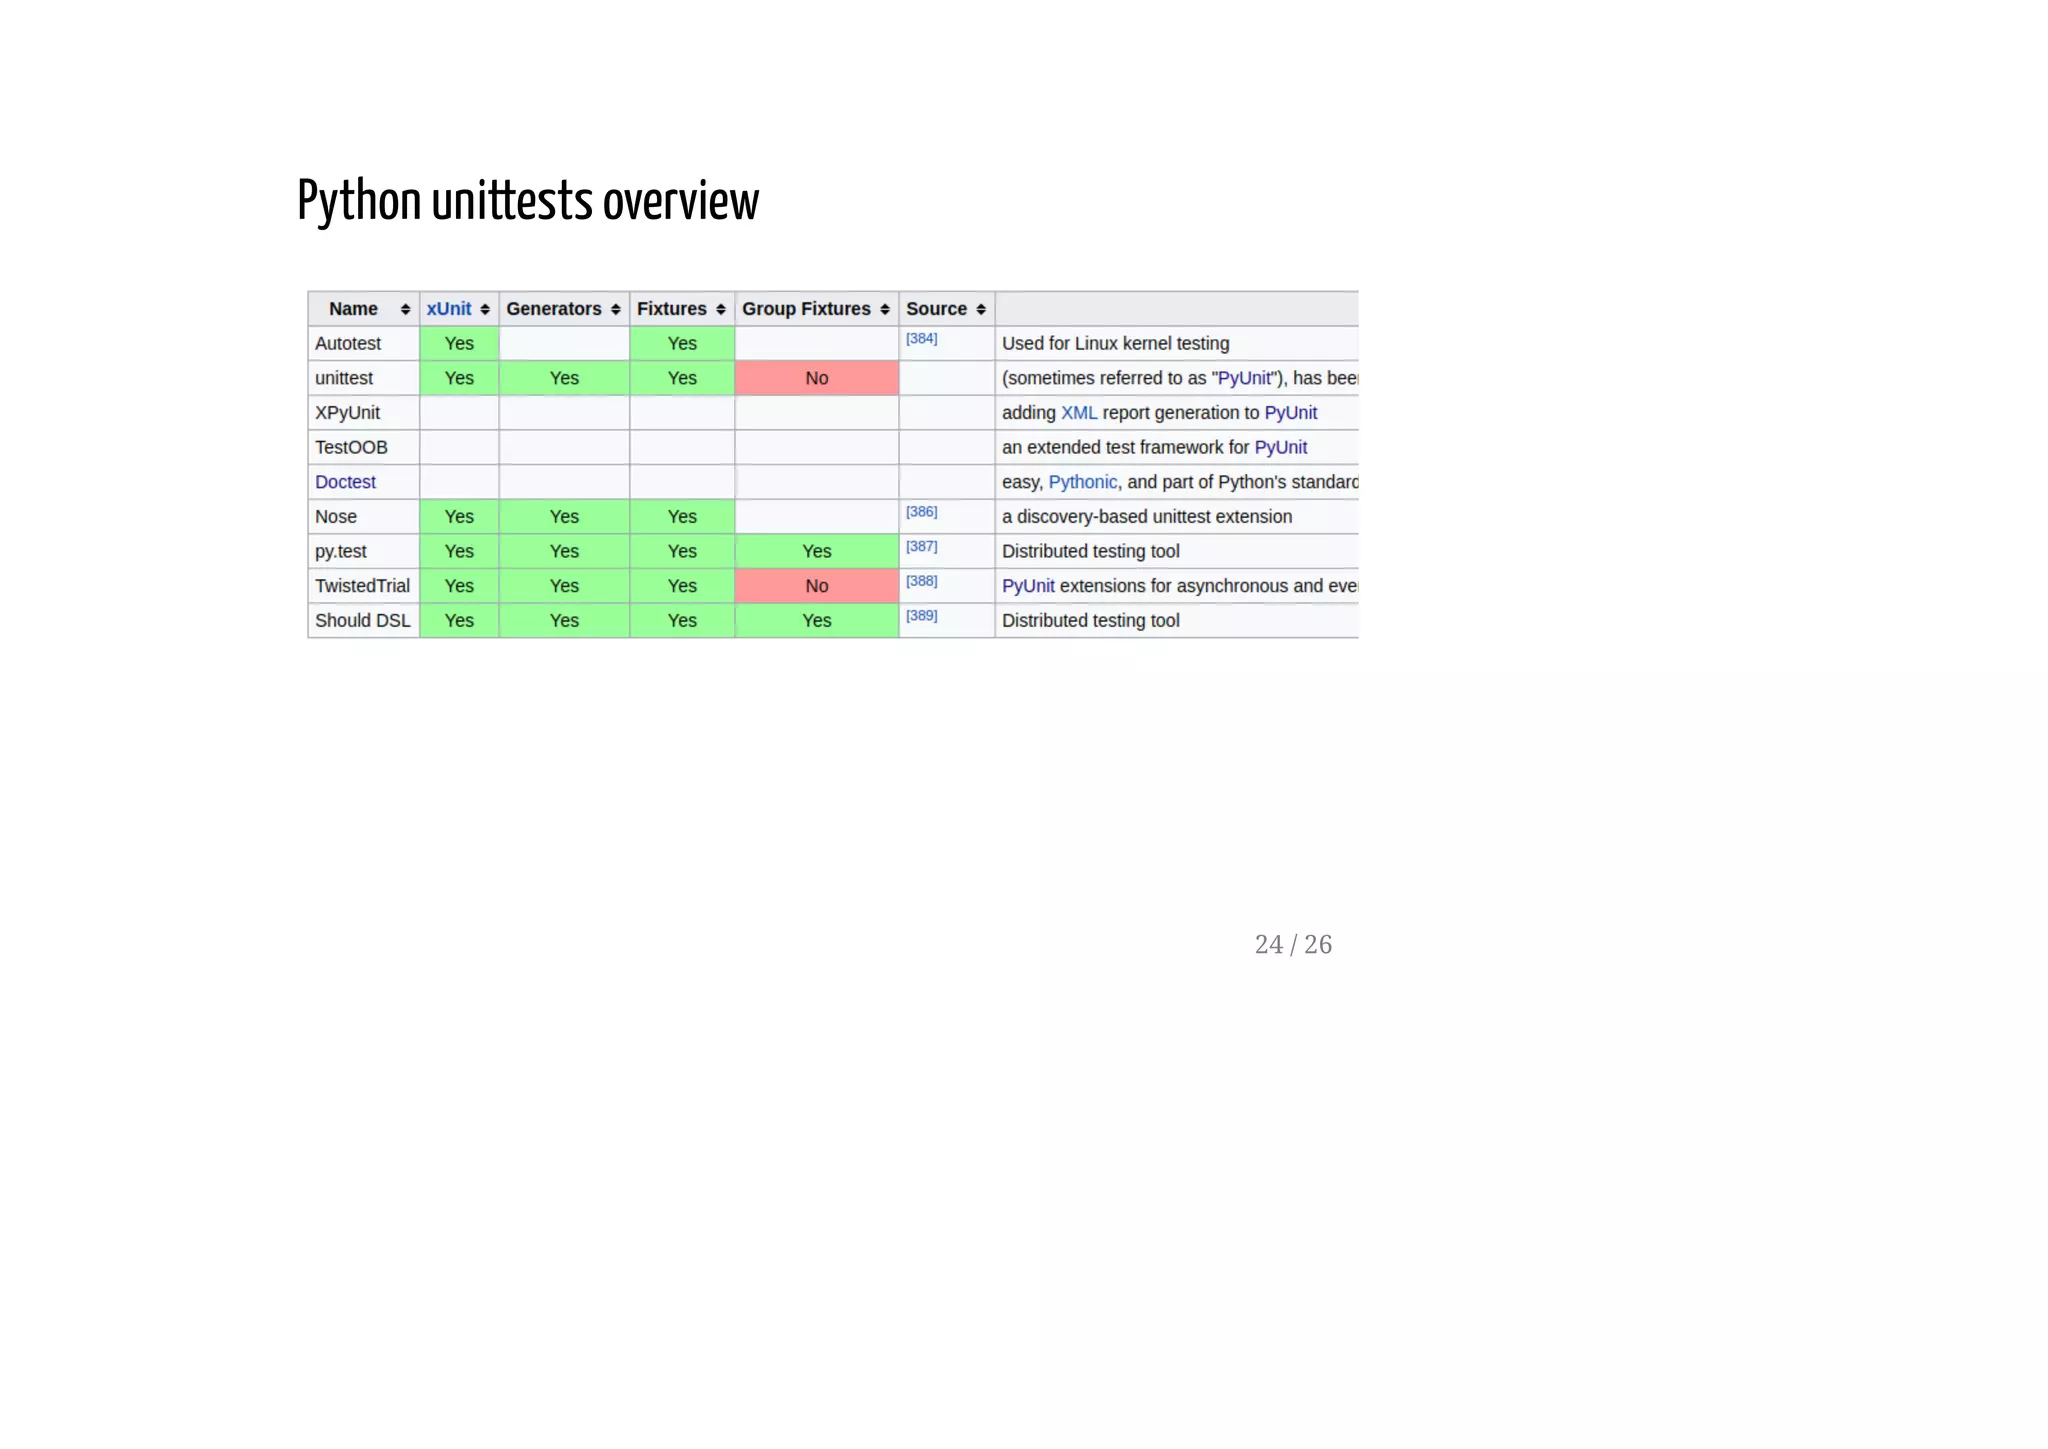Click red No cell in unittest row
The image size is (2048, 1449).
816,378
